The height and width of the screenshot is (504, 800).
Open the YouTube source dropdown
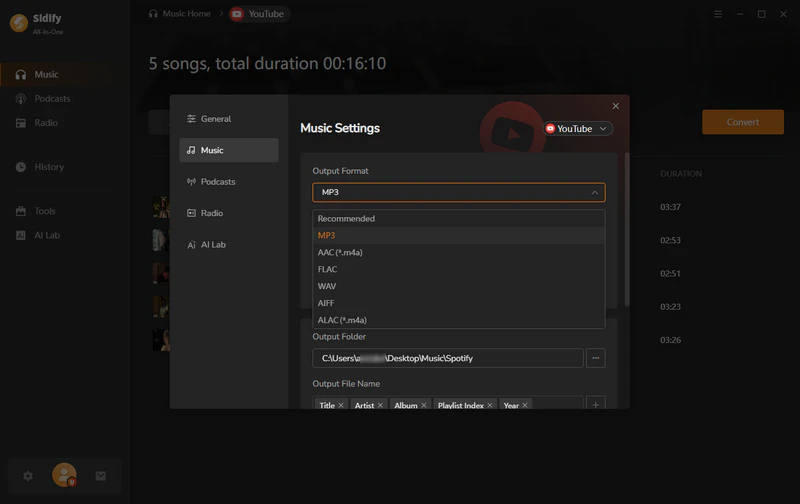[578, 129]
